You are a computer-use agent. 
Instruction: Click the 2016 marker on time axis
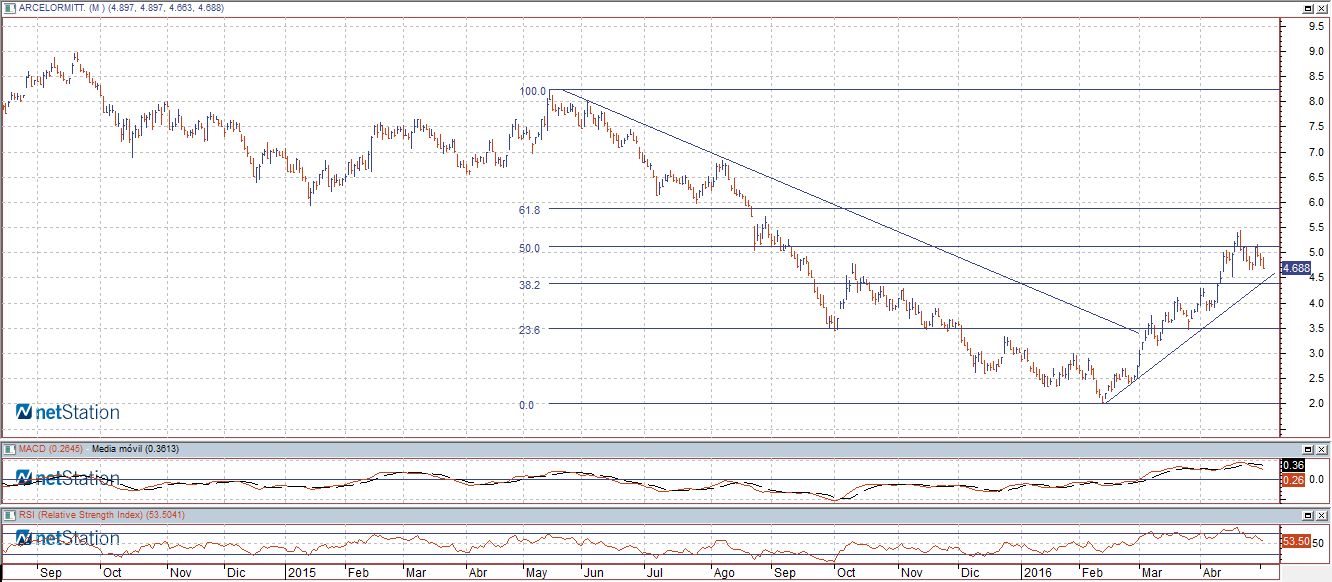tap(1036, 574)
